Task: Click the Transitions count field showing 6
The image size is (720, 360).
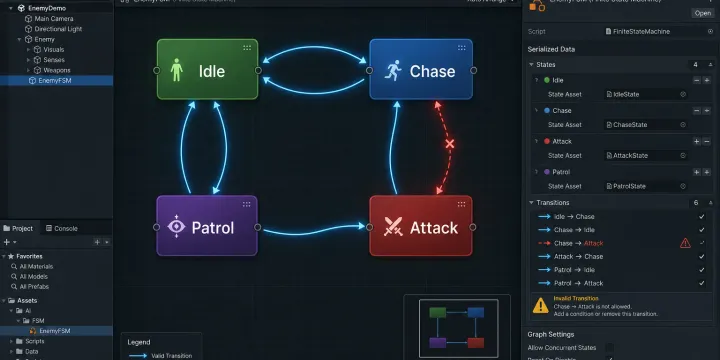Action: pos(697,202)
